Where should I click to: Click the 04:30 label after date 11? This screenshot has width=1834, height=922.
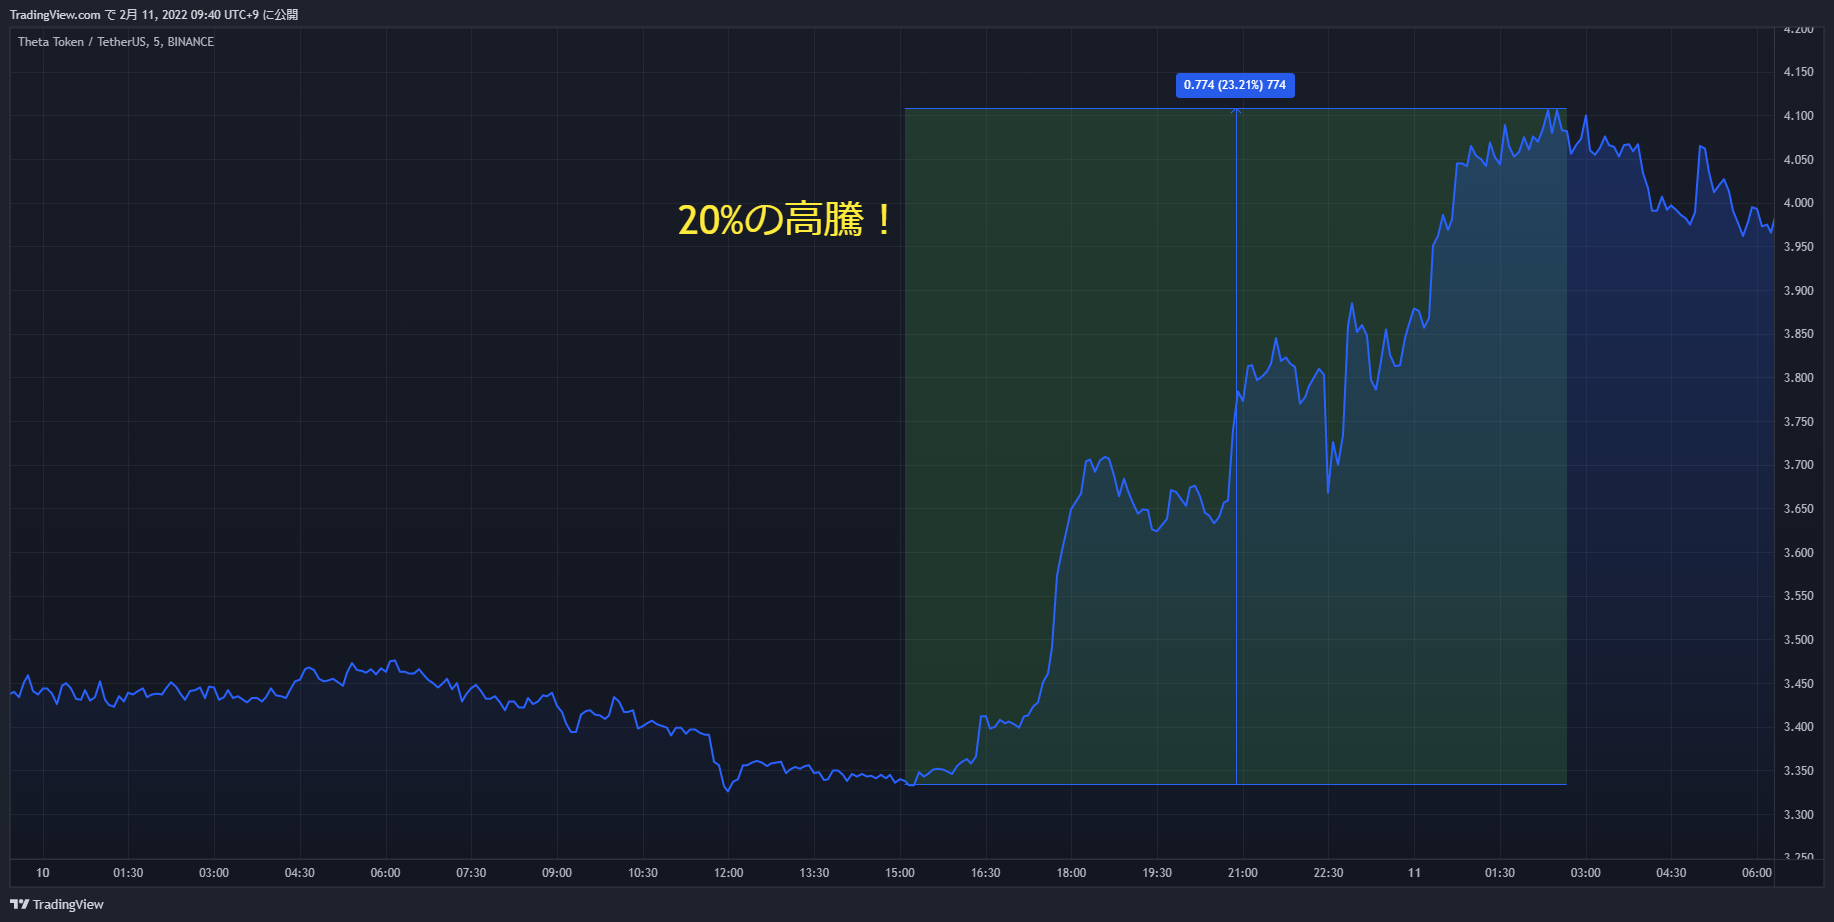[x=1671, y=873]
